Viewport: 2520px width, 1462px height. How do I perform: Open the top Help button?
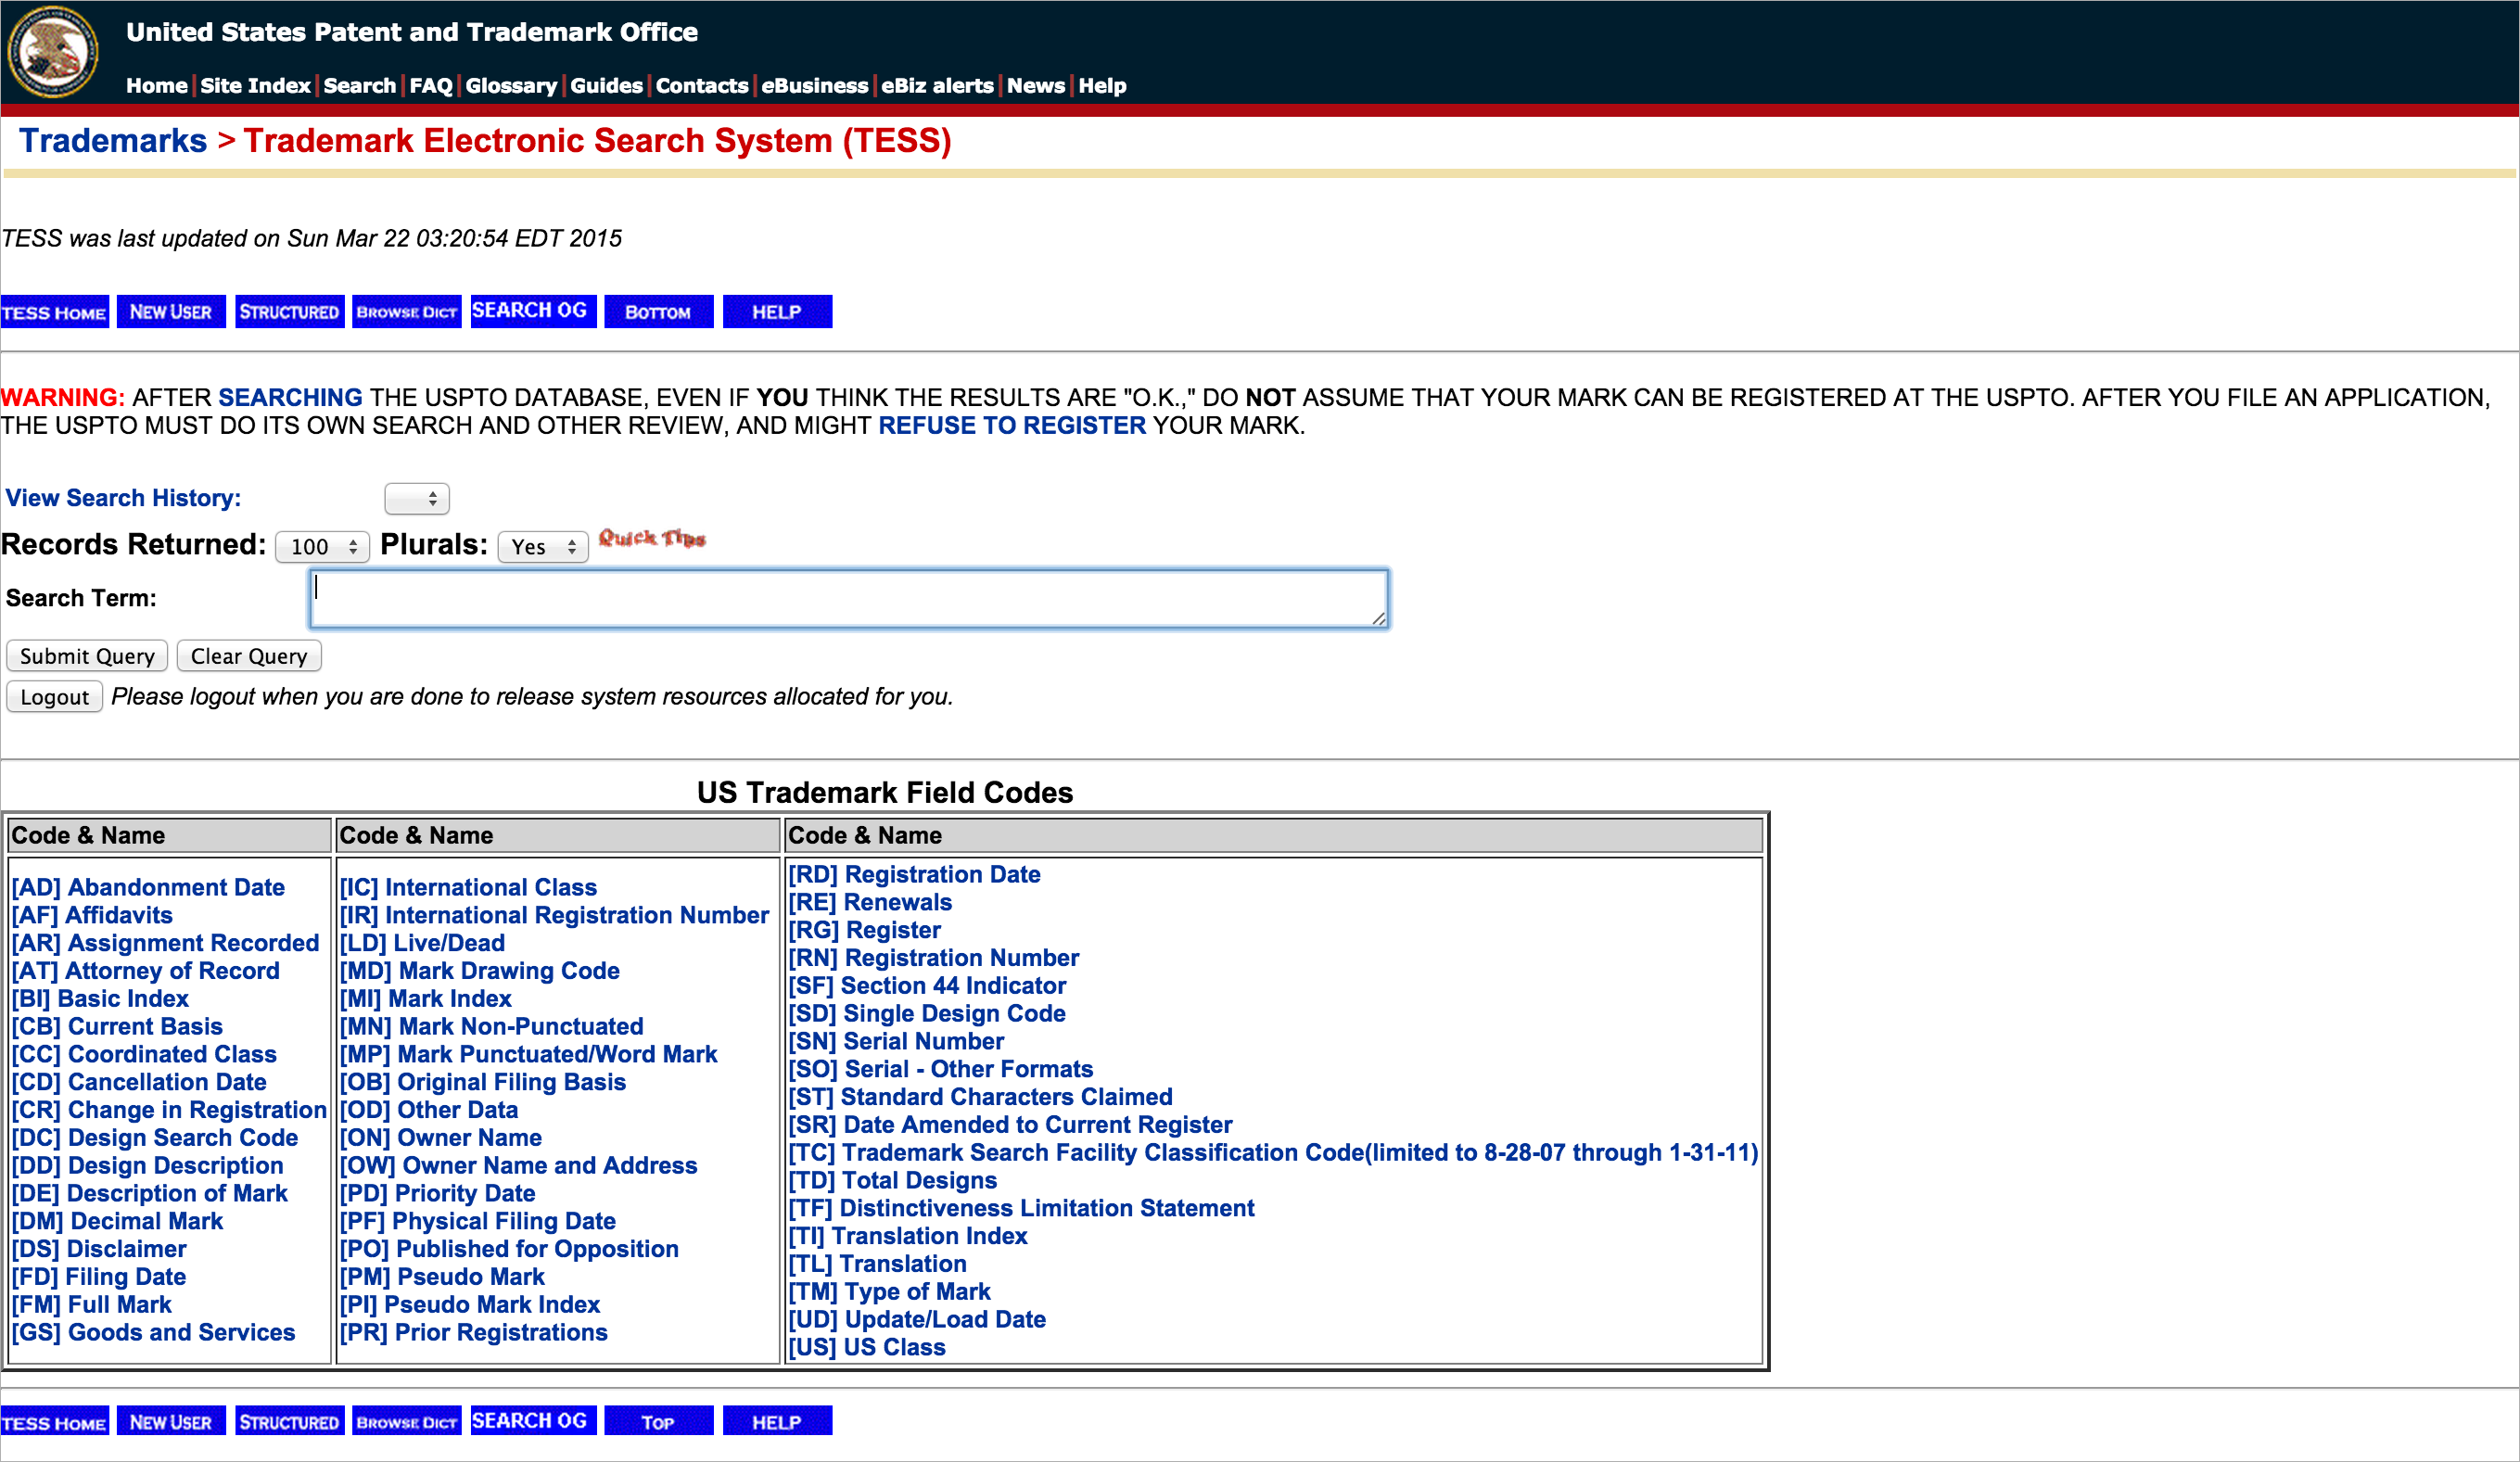point(777,312)
